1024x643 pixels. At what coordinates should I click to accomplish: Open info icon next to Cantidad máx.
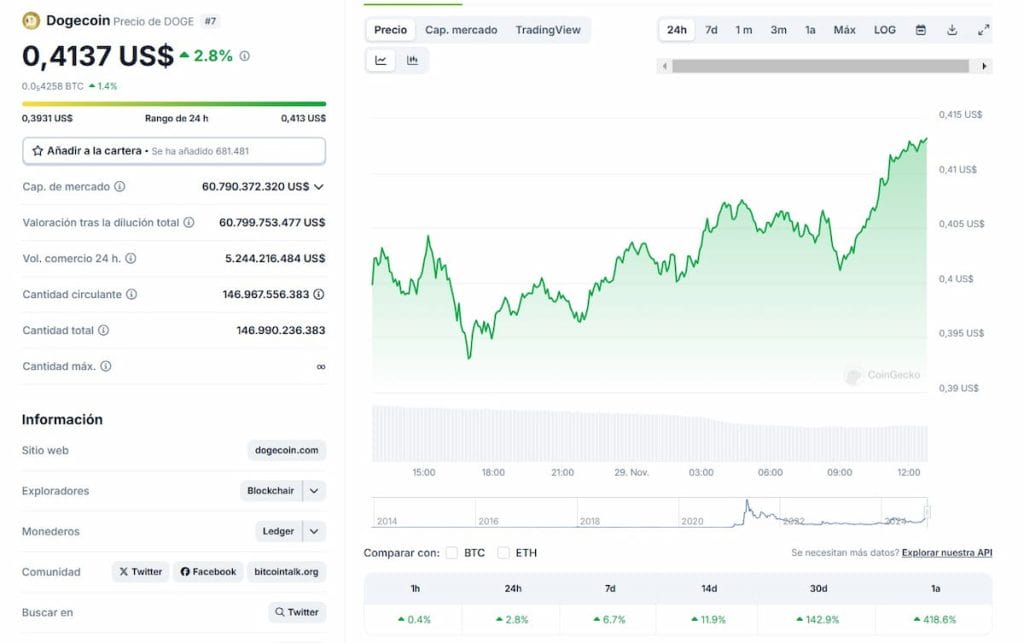[x=106, y=366]
